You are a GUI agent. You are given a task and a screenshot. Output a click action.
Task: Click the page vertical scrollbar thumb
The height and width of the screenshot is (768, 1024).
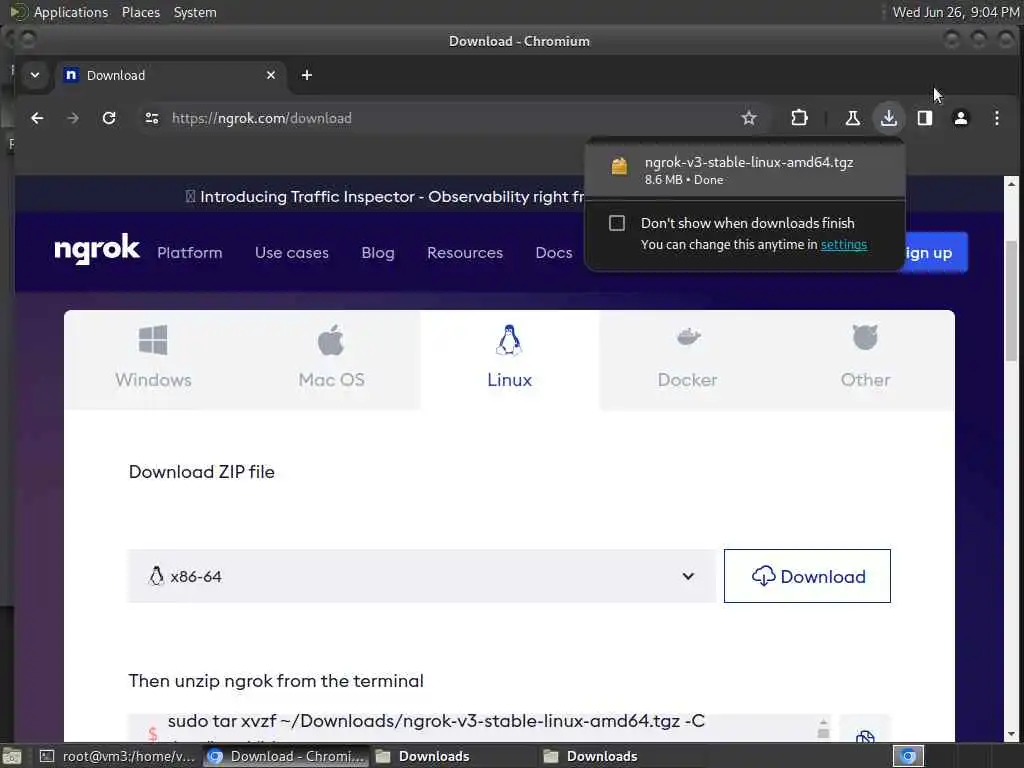1012,300
